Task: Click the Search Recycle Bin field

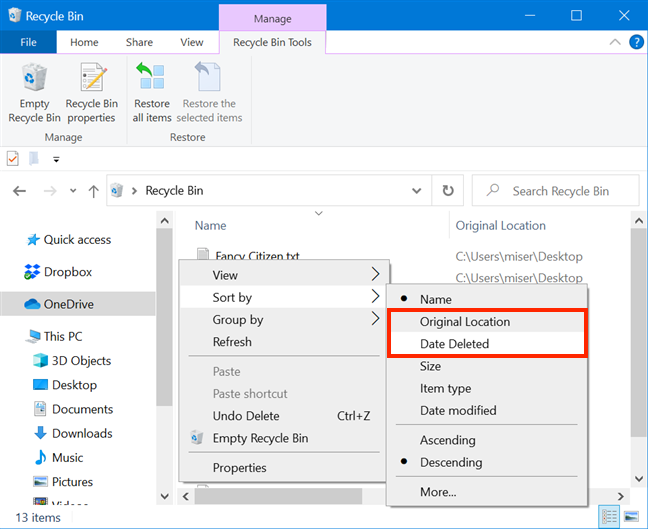Action: [555, 191]
